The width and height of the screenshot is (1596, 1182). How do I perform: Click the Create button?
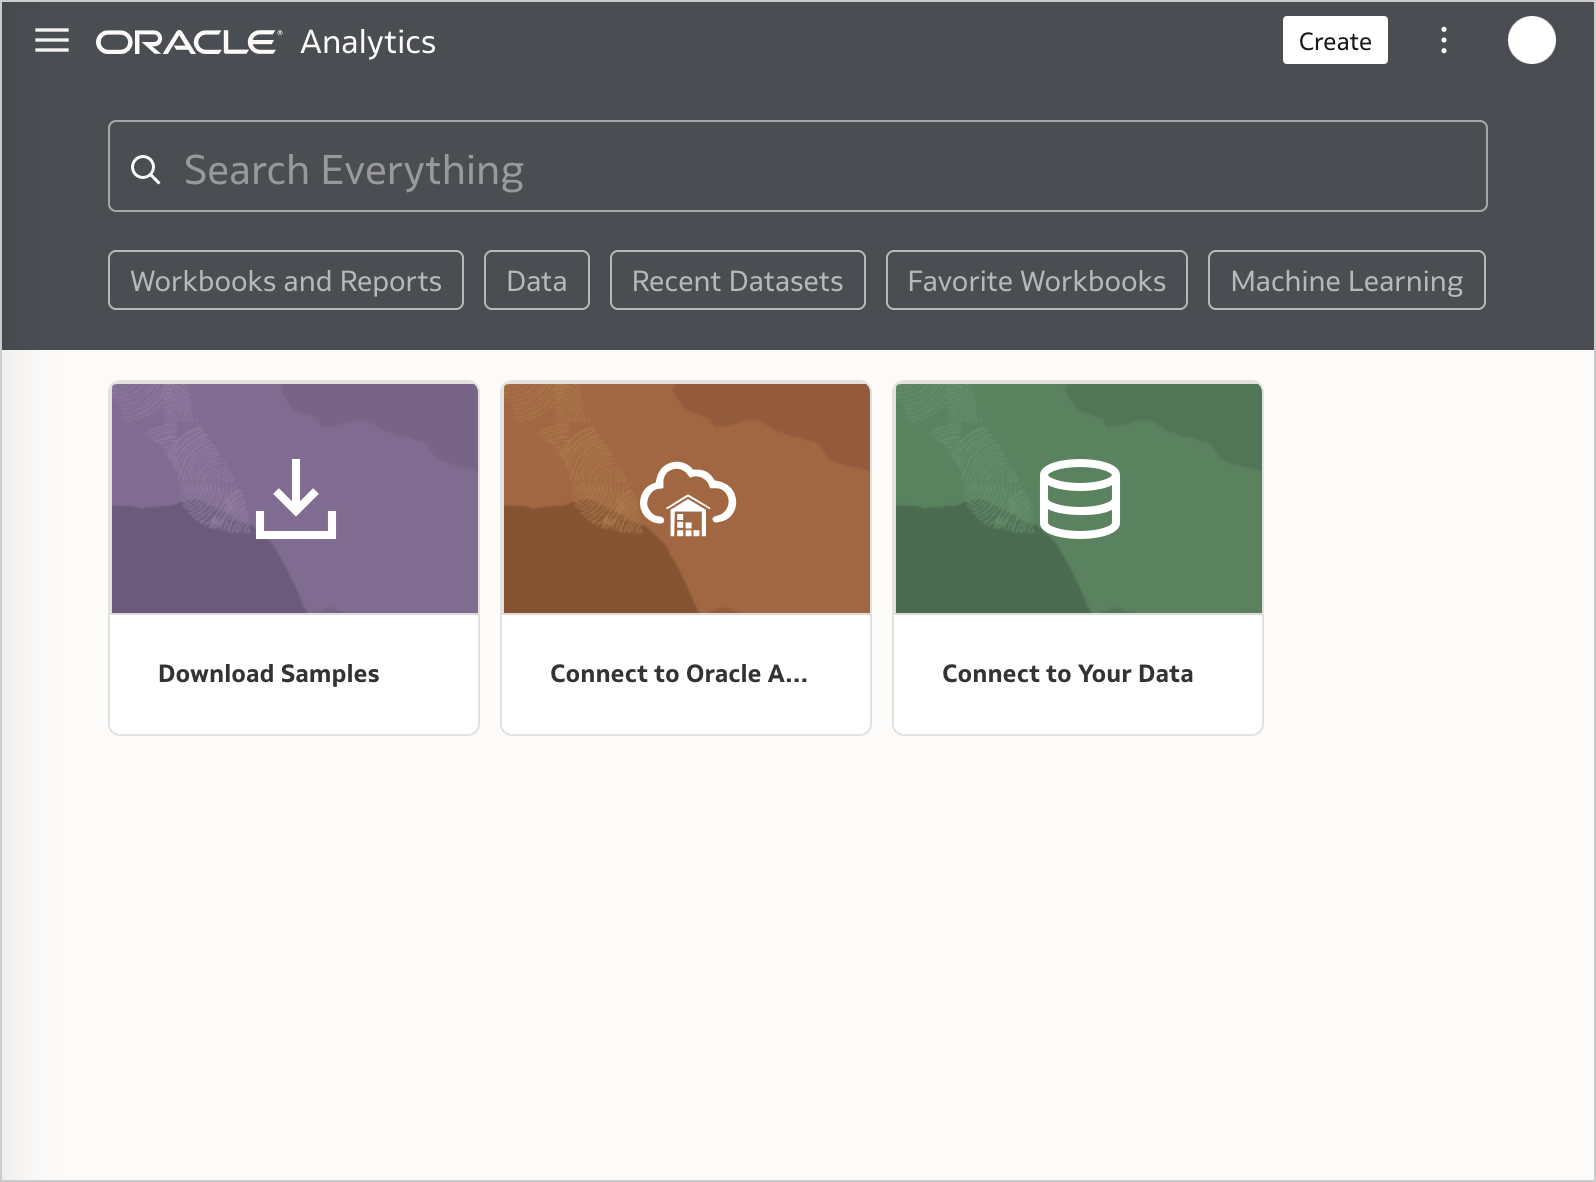click(x=1335, y=41)
